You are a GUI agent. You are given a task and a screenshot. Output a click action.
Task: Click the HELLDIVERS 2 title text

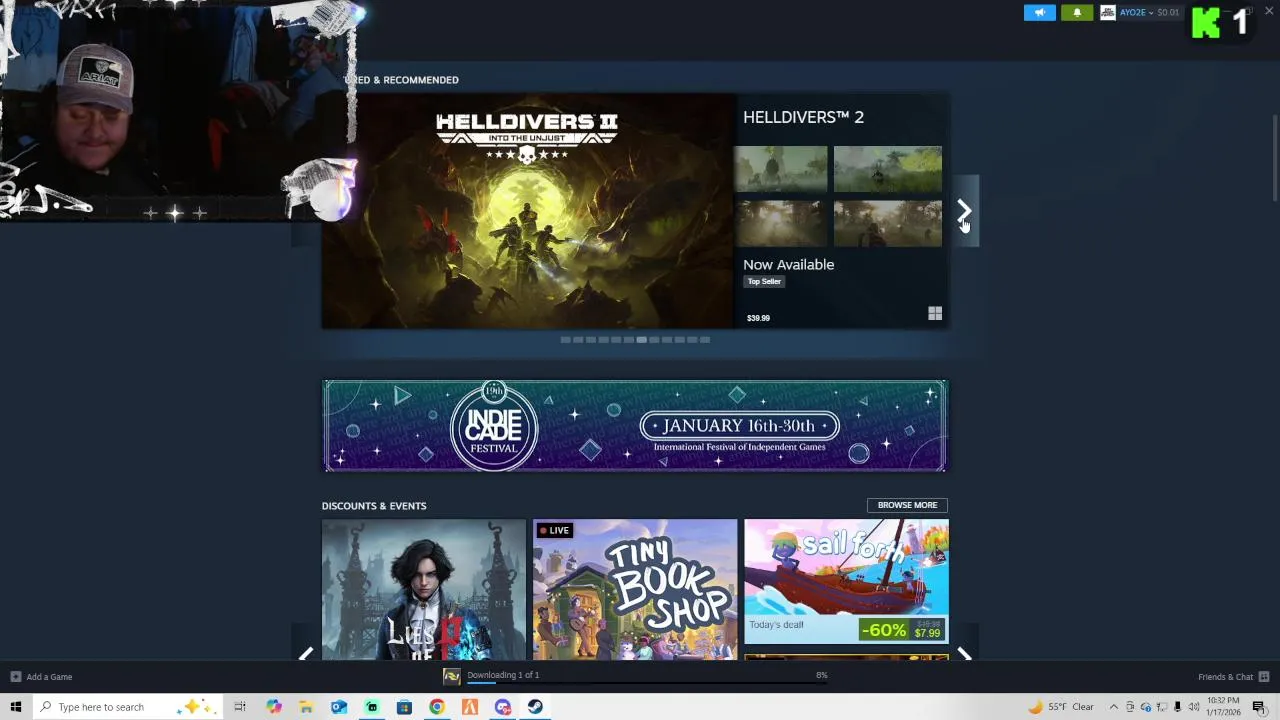803,117
